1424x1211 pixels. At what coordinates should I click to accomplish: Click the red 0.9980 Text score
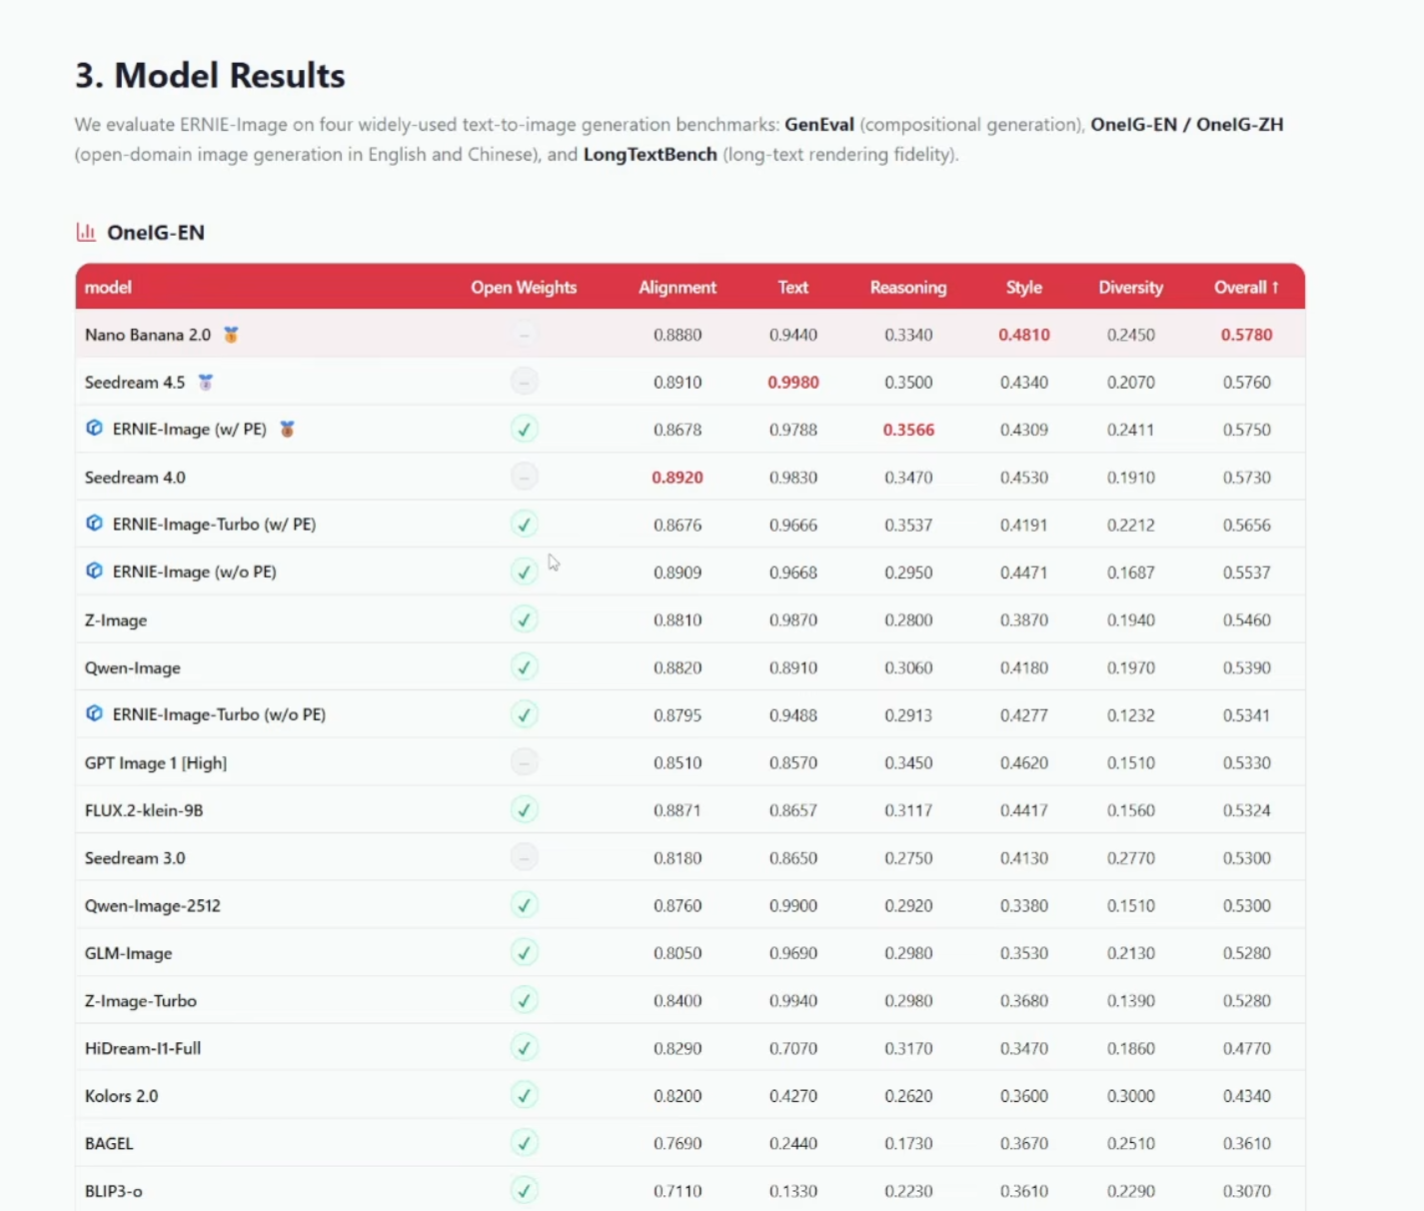[x=793, y=382]
